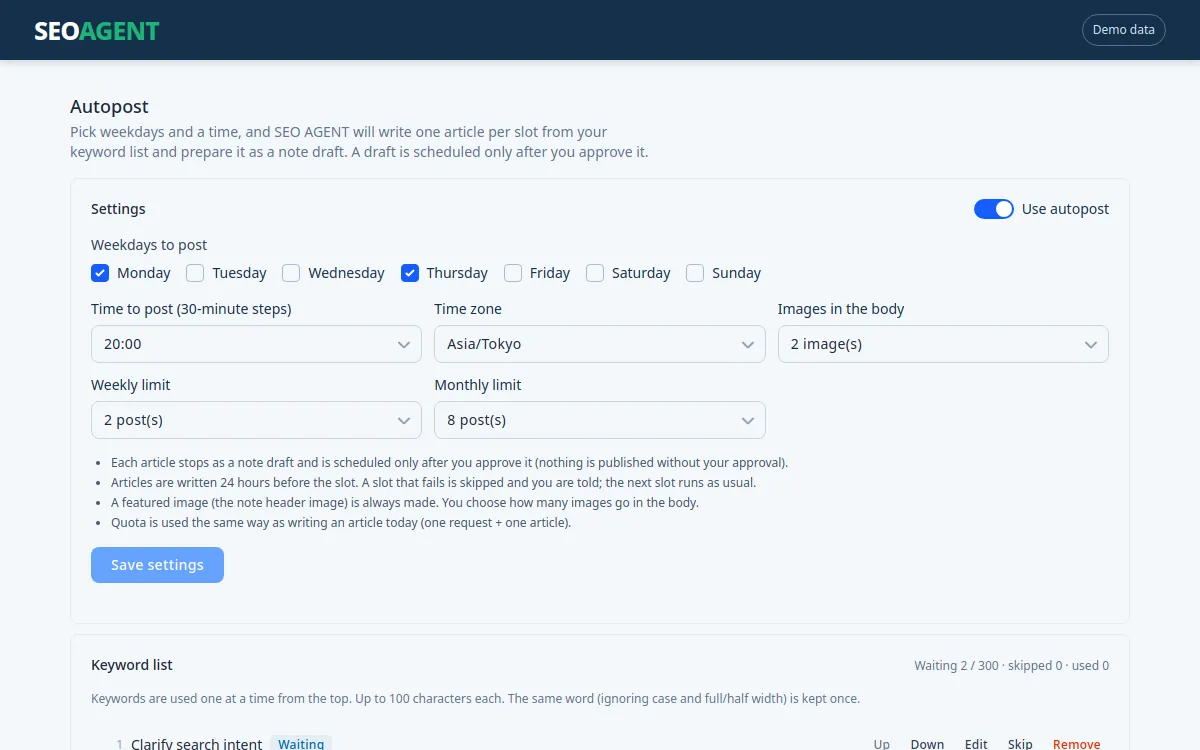Edit the 'Clarify search intent' keyword
The width and height of the screenshot is (1200, 750).
click(x=976, y=744)
